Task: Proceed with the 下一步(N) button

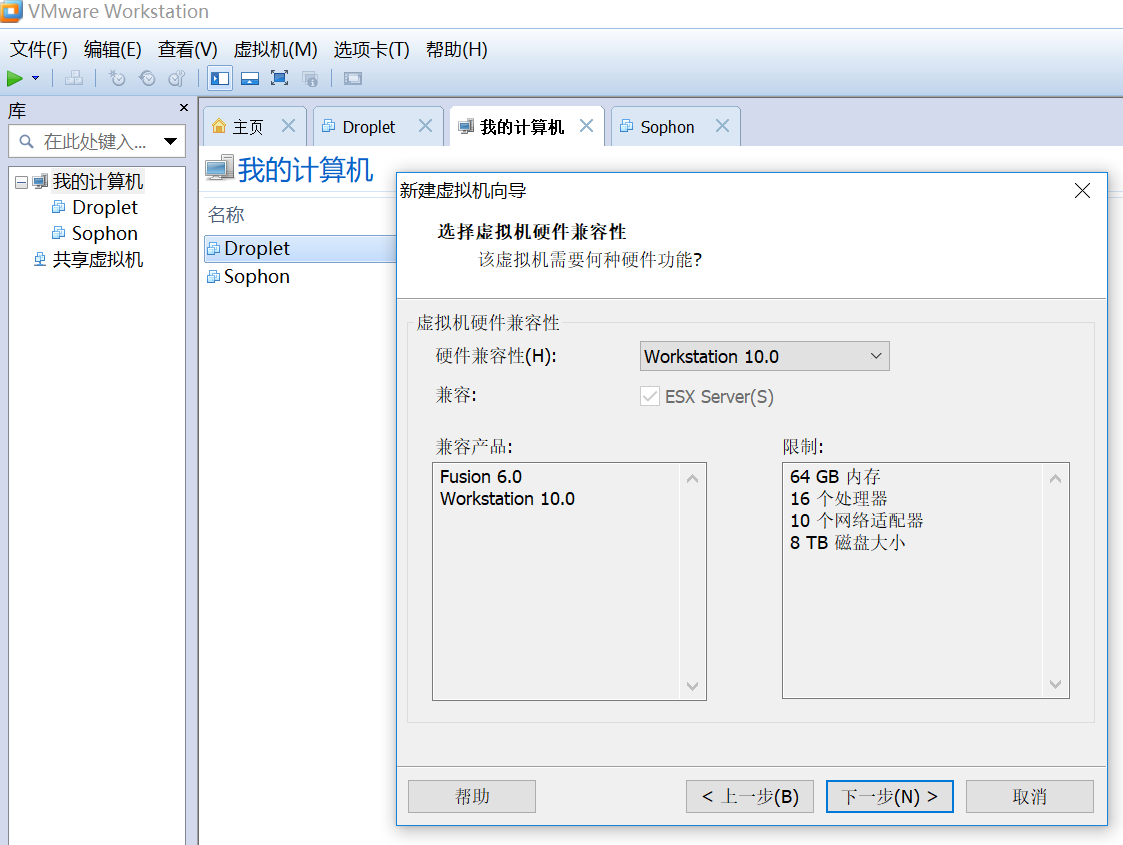Action: point(890,796)
